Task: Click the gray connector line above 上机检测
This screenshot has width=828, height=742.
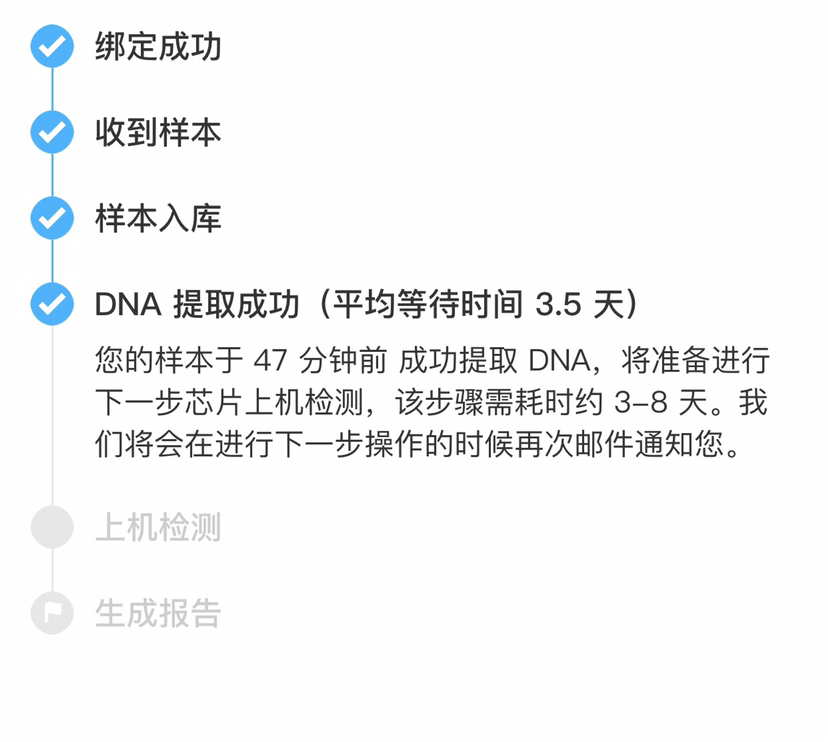Action: tap(52, 415)
